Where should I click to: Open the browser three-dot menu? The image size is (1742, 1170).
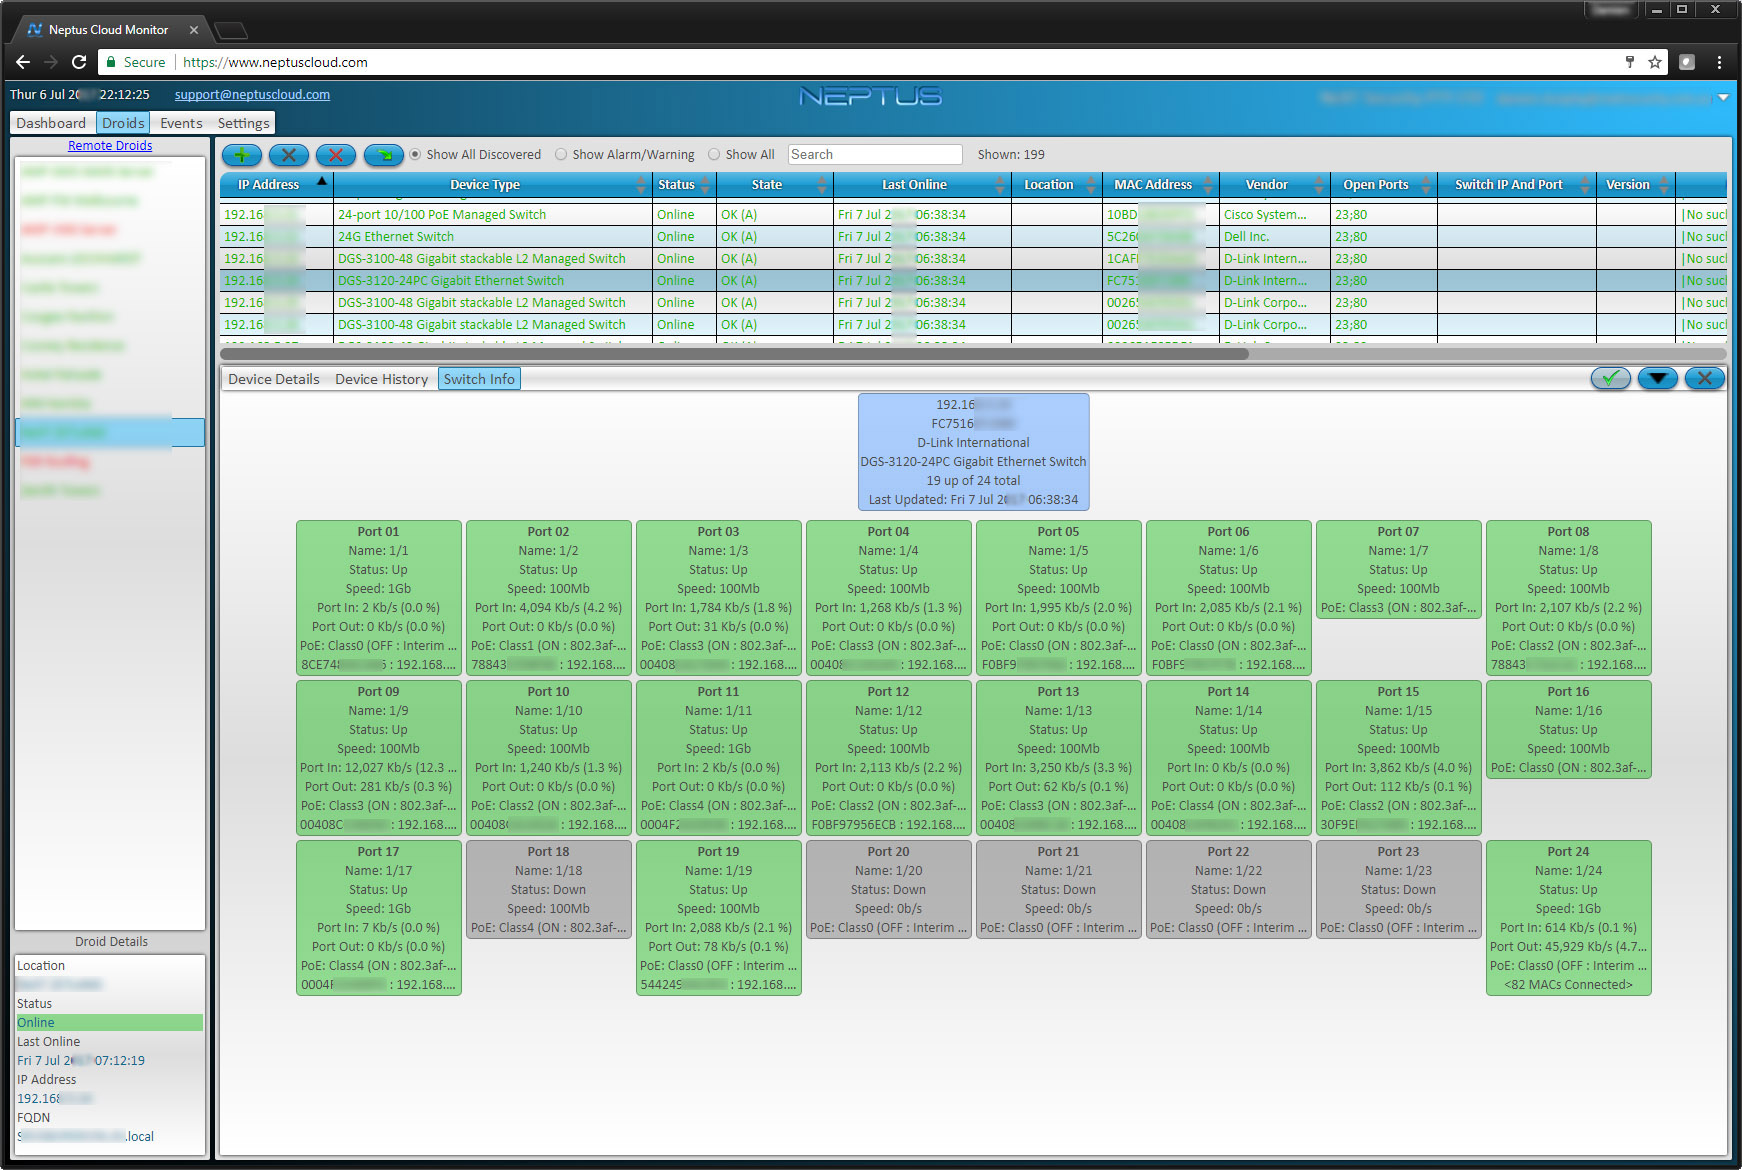pyautogui.click(x=1719, y=62)
